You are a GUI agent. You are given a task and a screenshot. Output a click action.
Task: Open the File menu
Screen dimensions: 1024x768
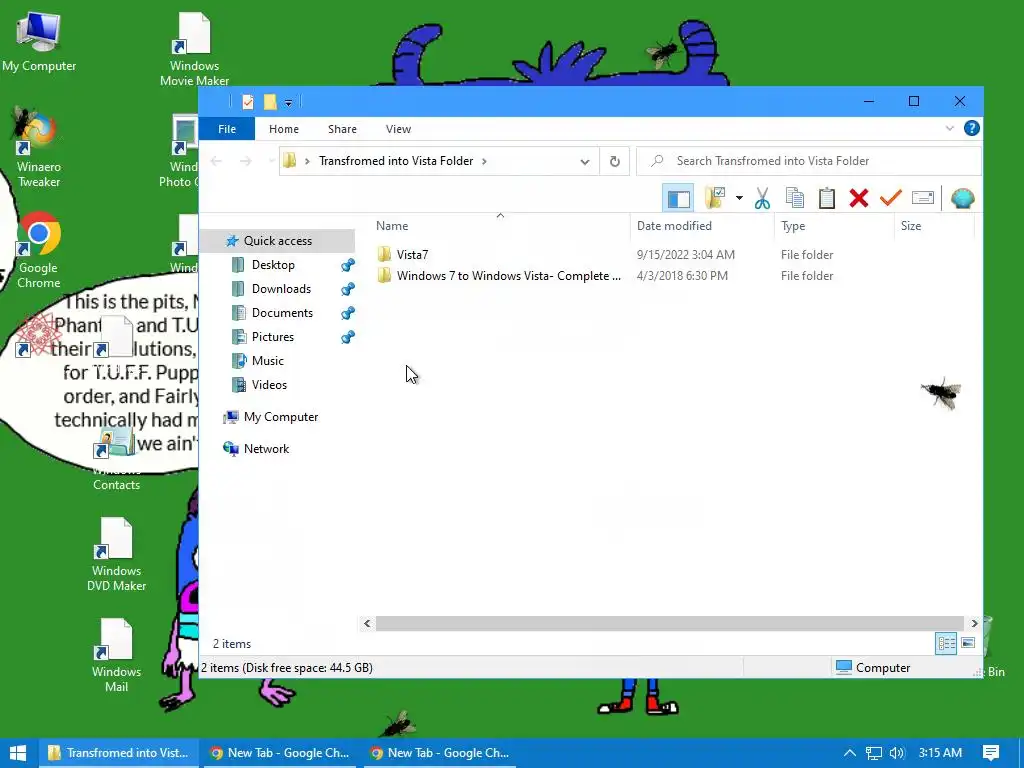coord(227,129)
